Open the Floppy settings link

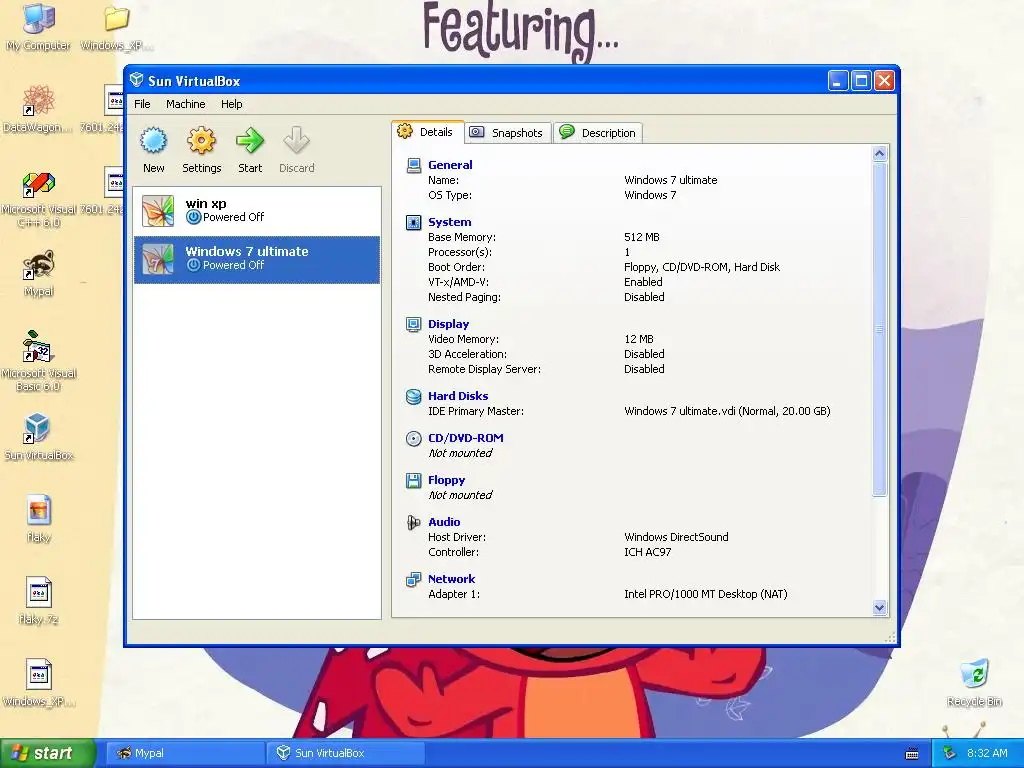[447, 480]
